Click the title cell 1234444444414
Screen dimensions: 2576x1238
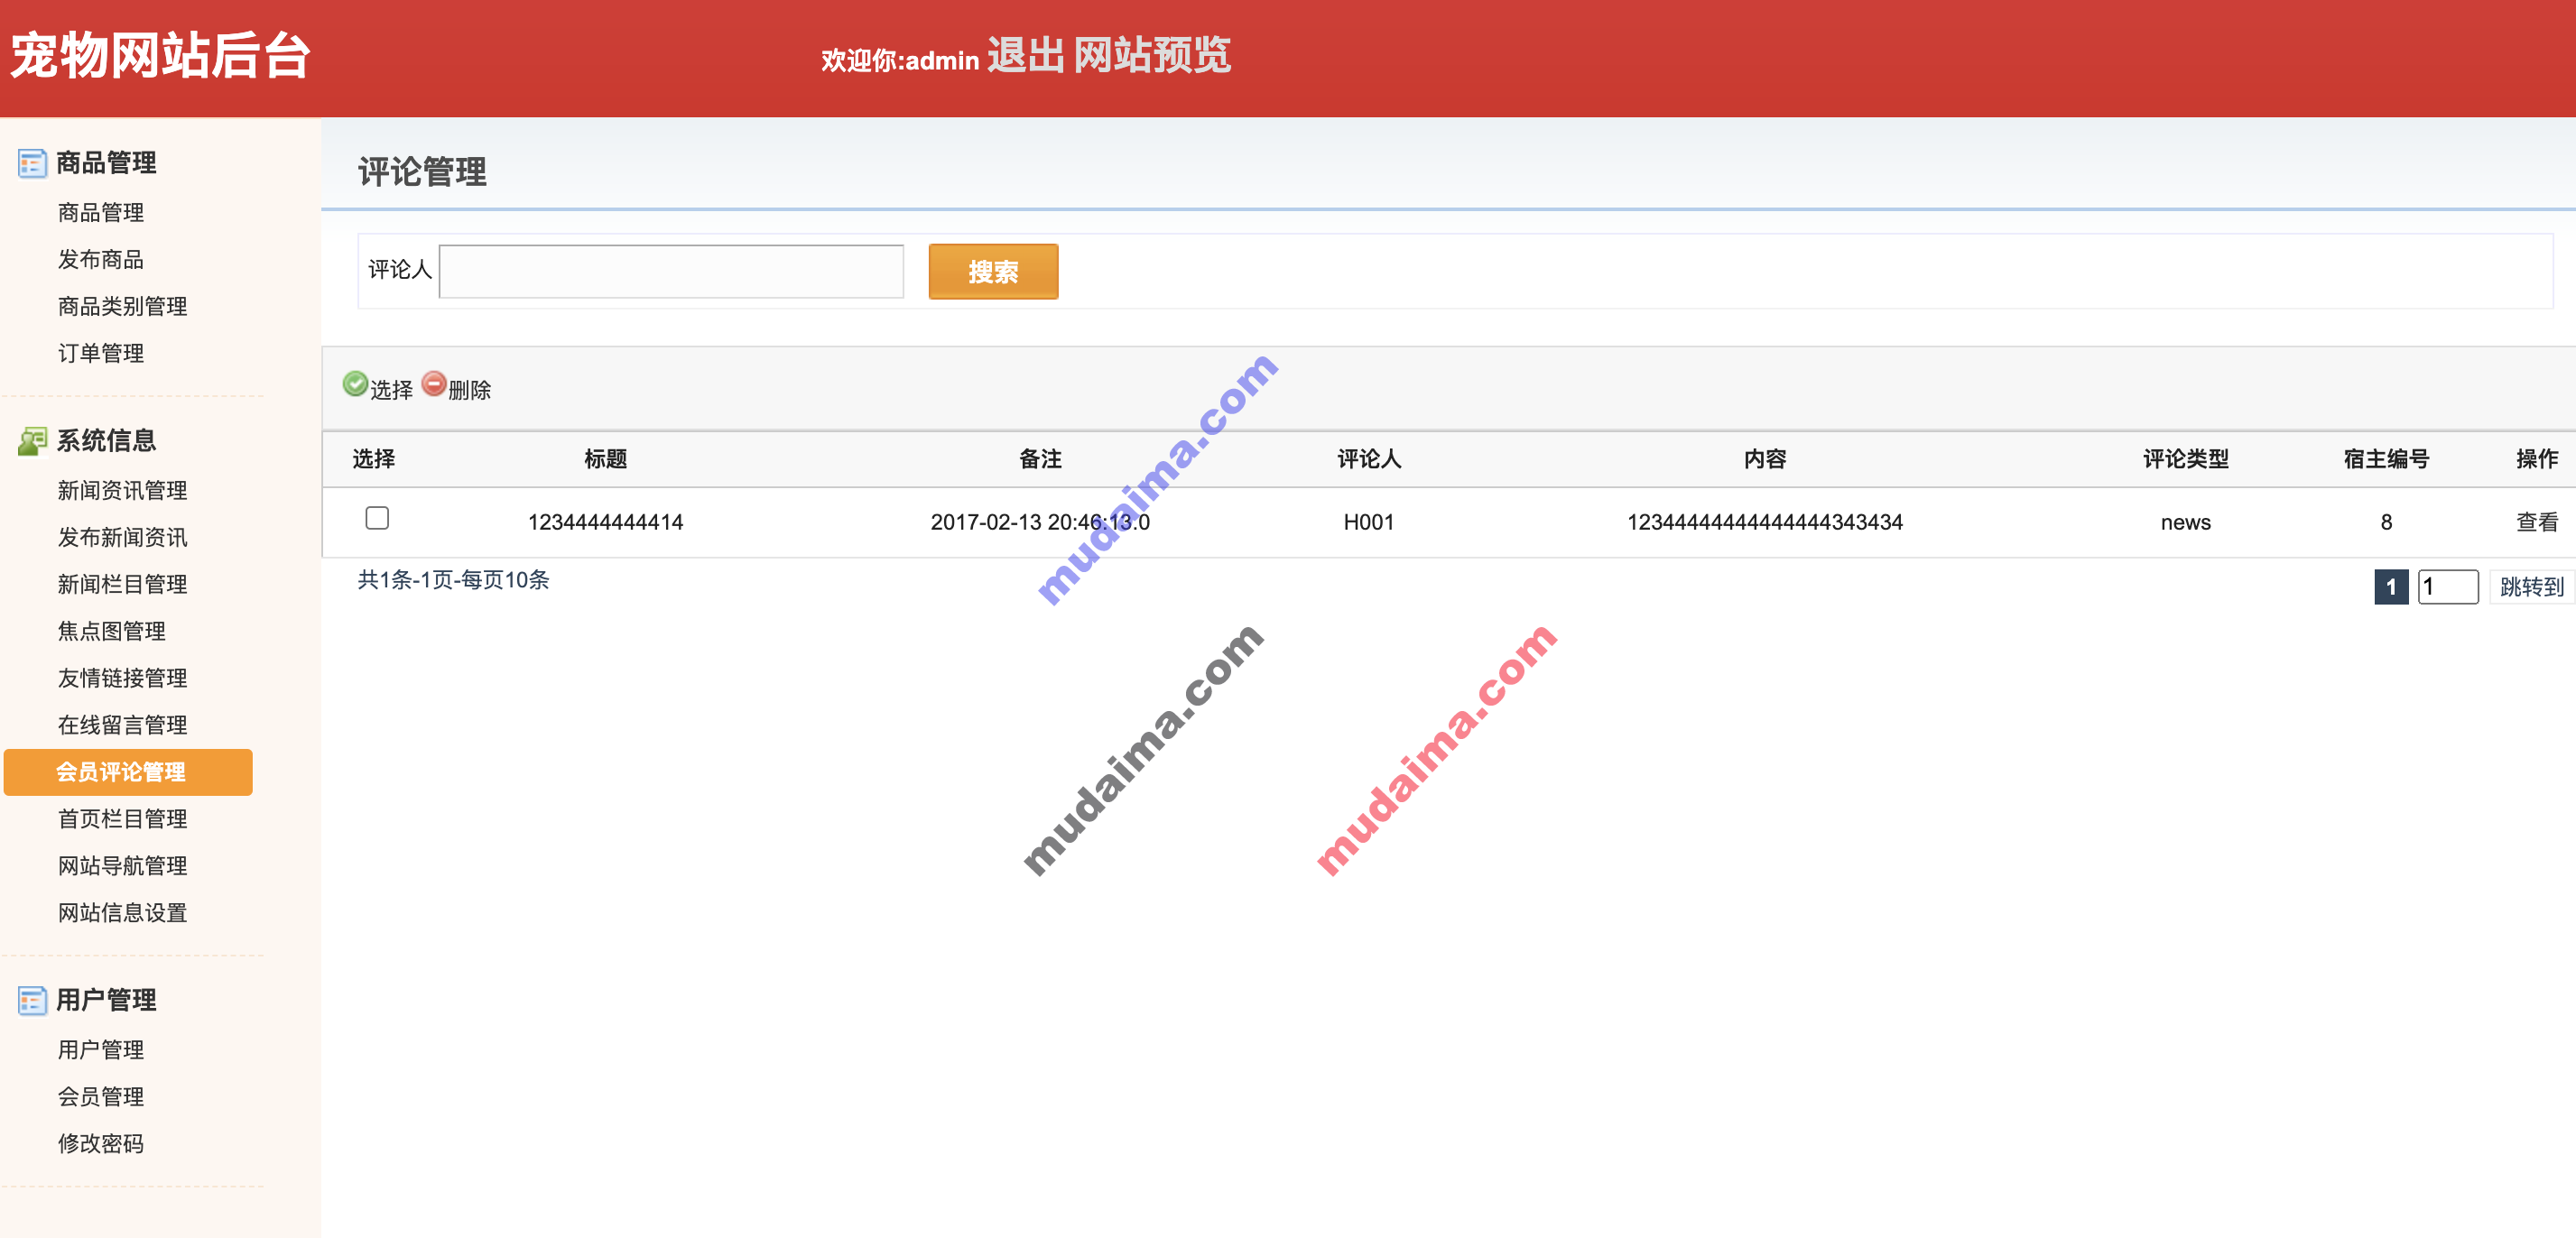point(606,523)
